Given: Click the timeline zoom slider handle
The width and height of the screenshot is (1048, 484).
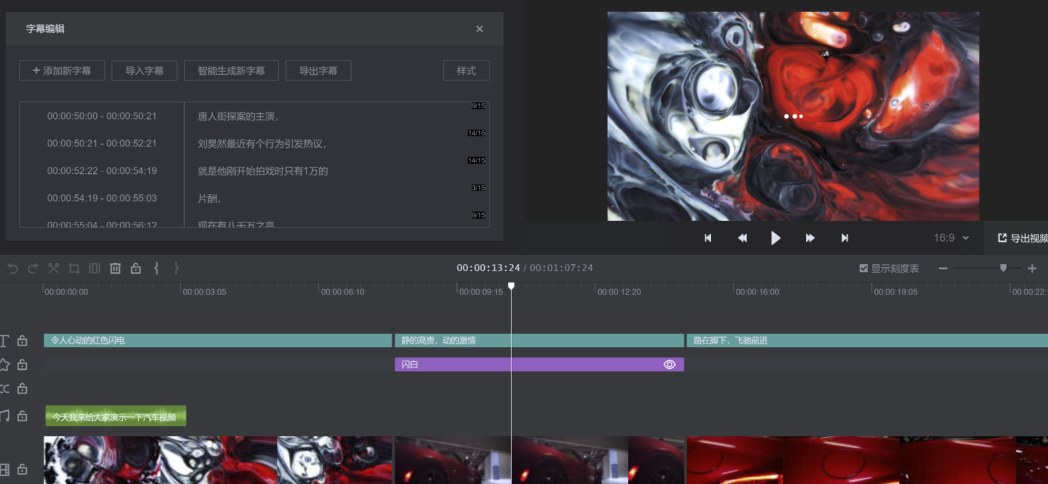Looking at the screenshot, I should point(1003,267).
